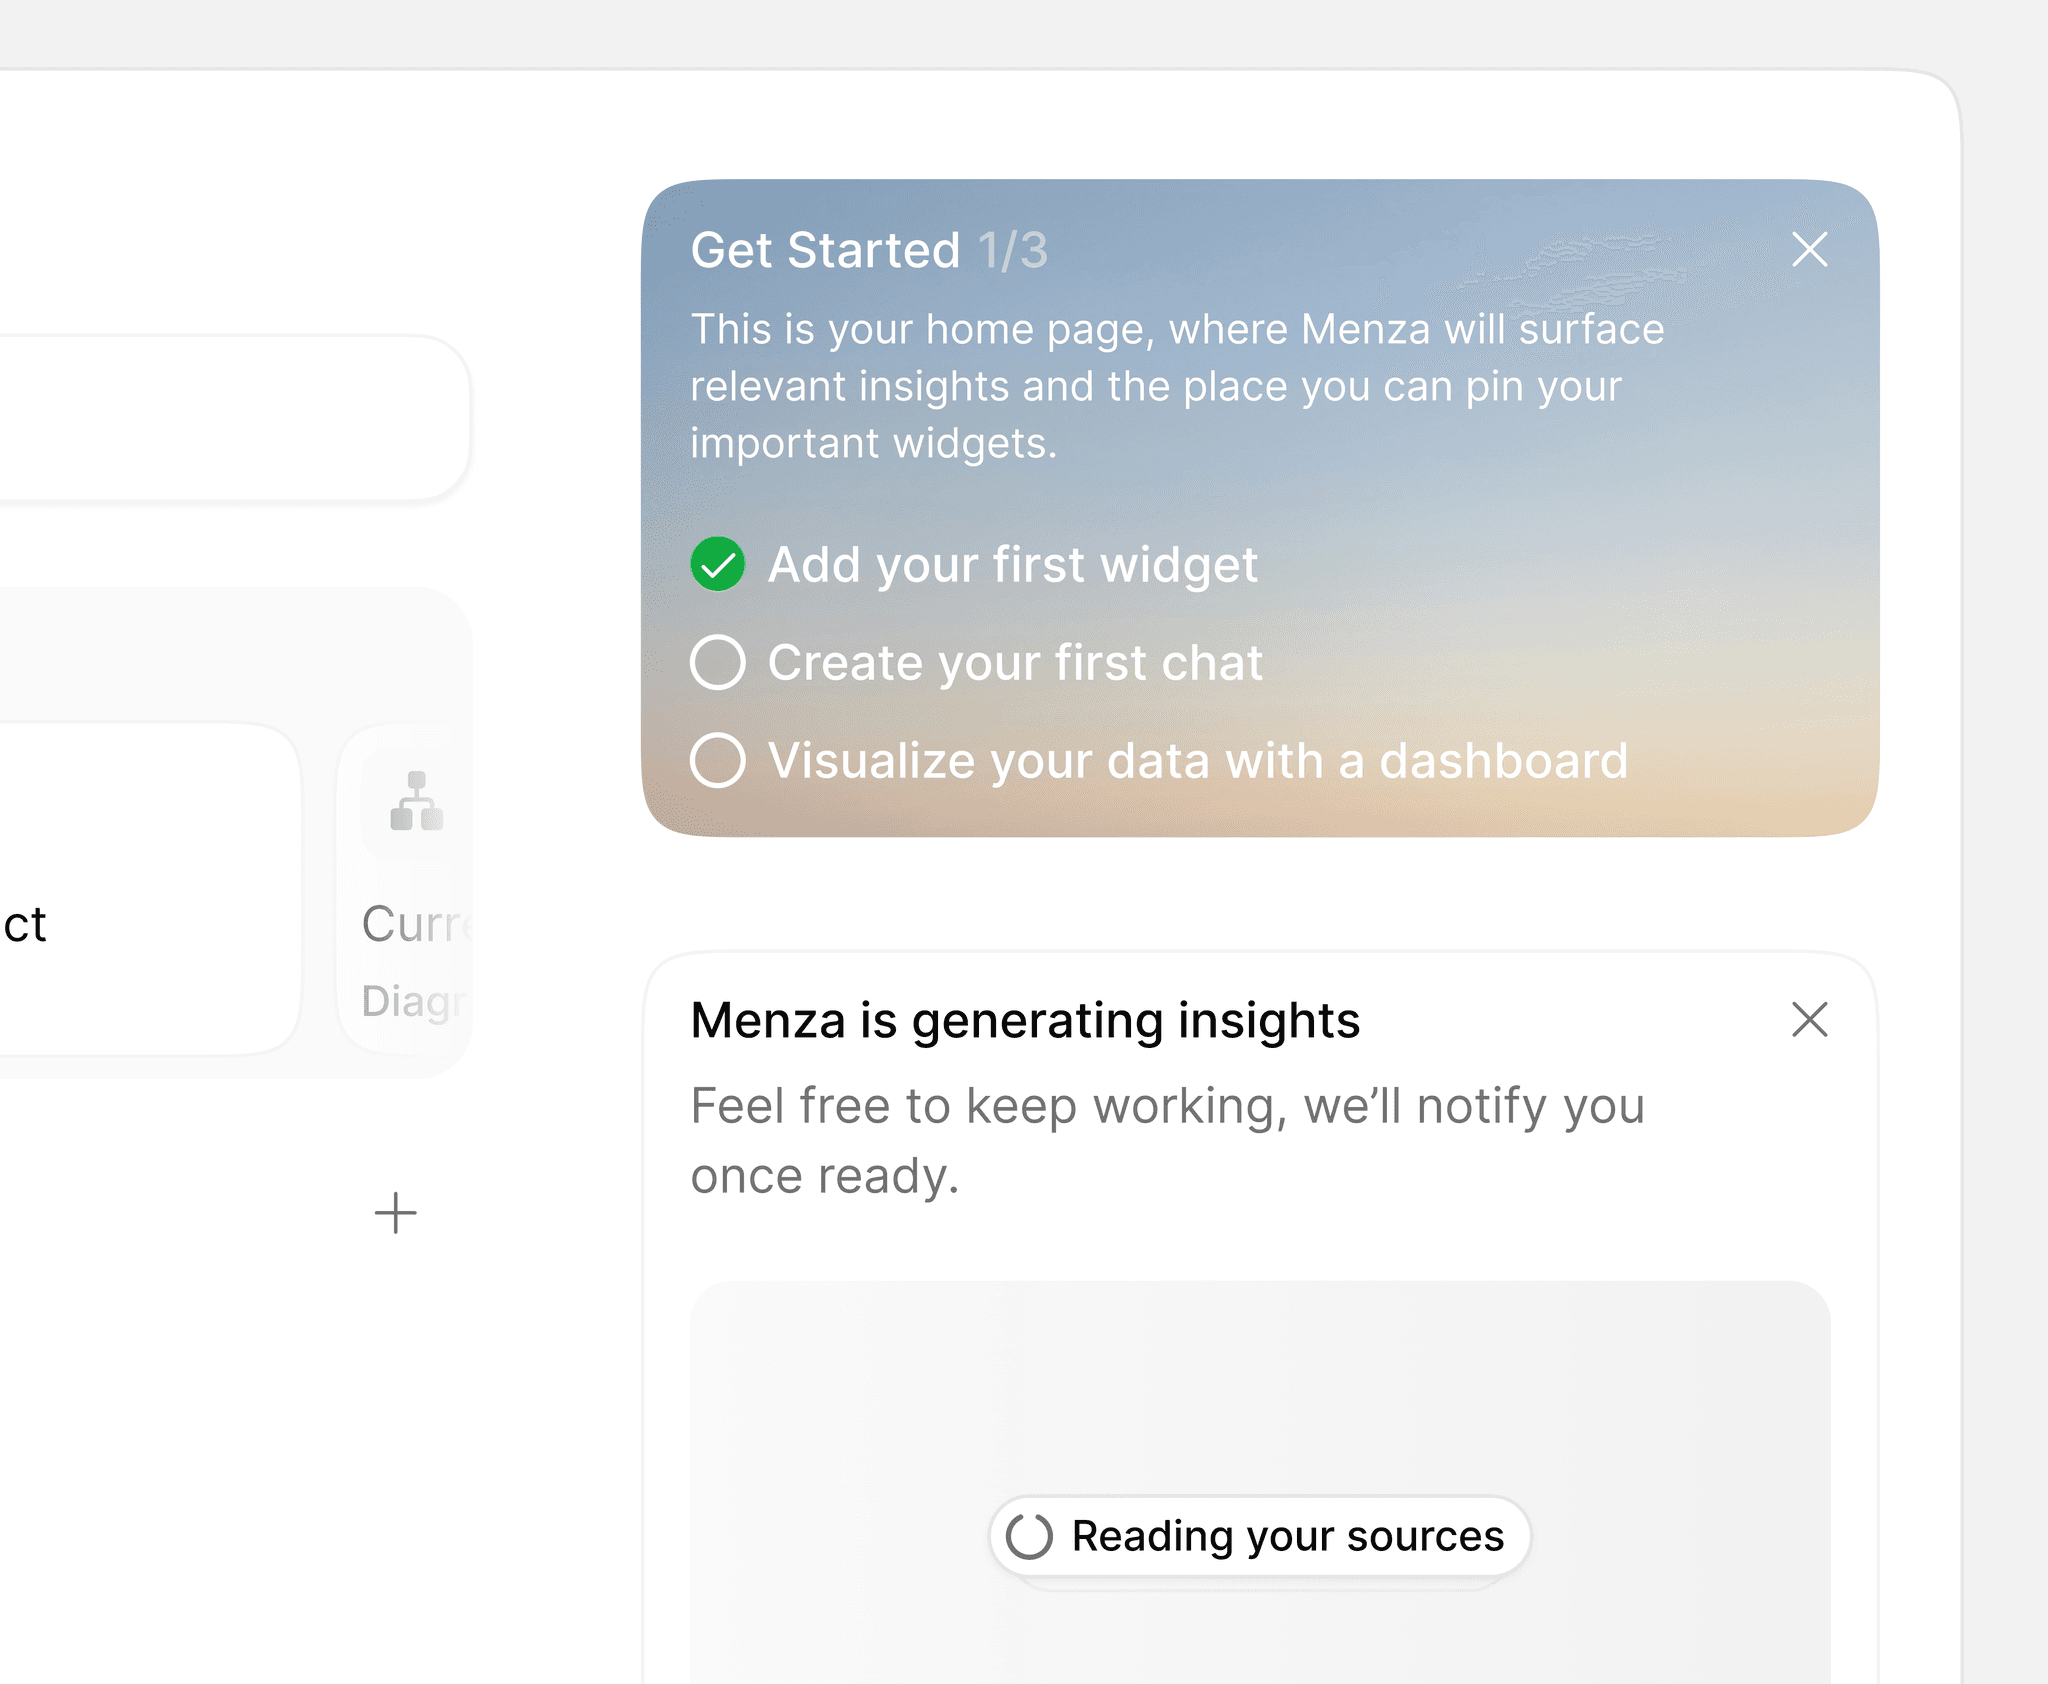Screen dimensions: 2048x1684
Task: Click the Get Started heading
Action: point(825,250)
